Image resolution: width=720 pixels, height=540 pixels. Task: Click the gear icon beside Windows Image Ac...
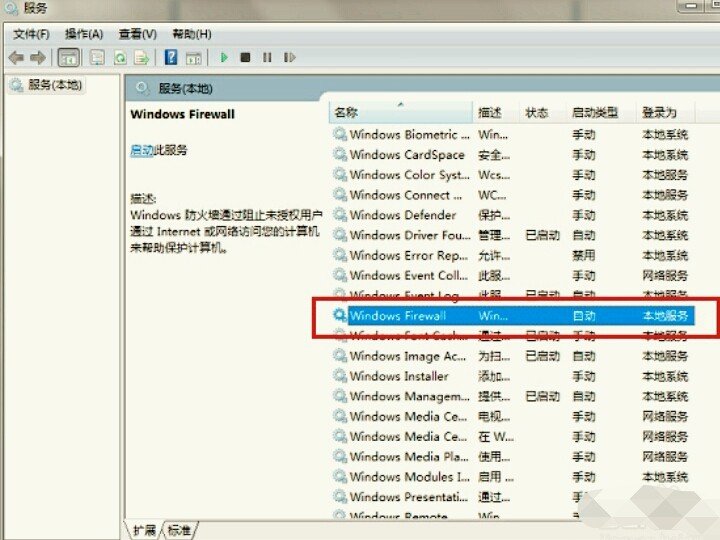(340, 356)
